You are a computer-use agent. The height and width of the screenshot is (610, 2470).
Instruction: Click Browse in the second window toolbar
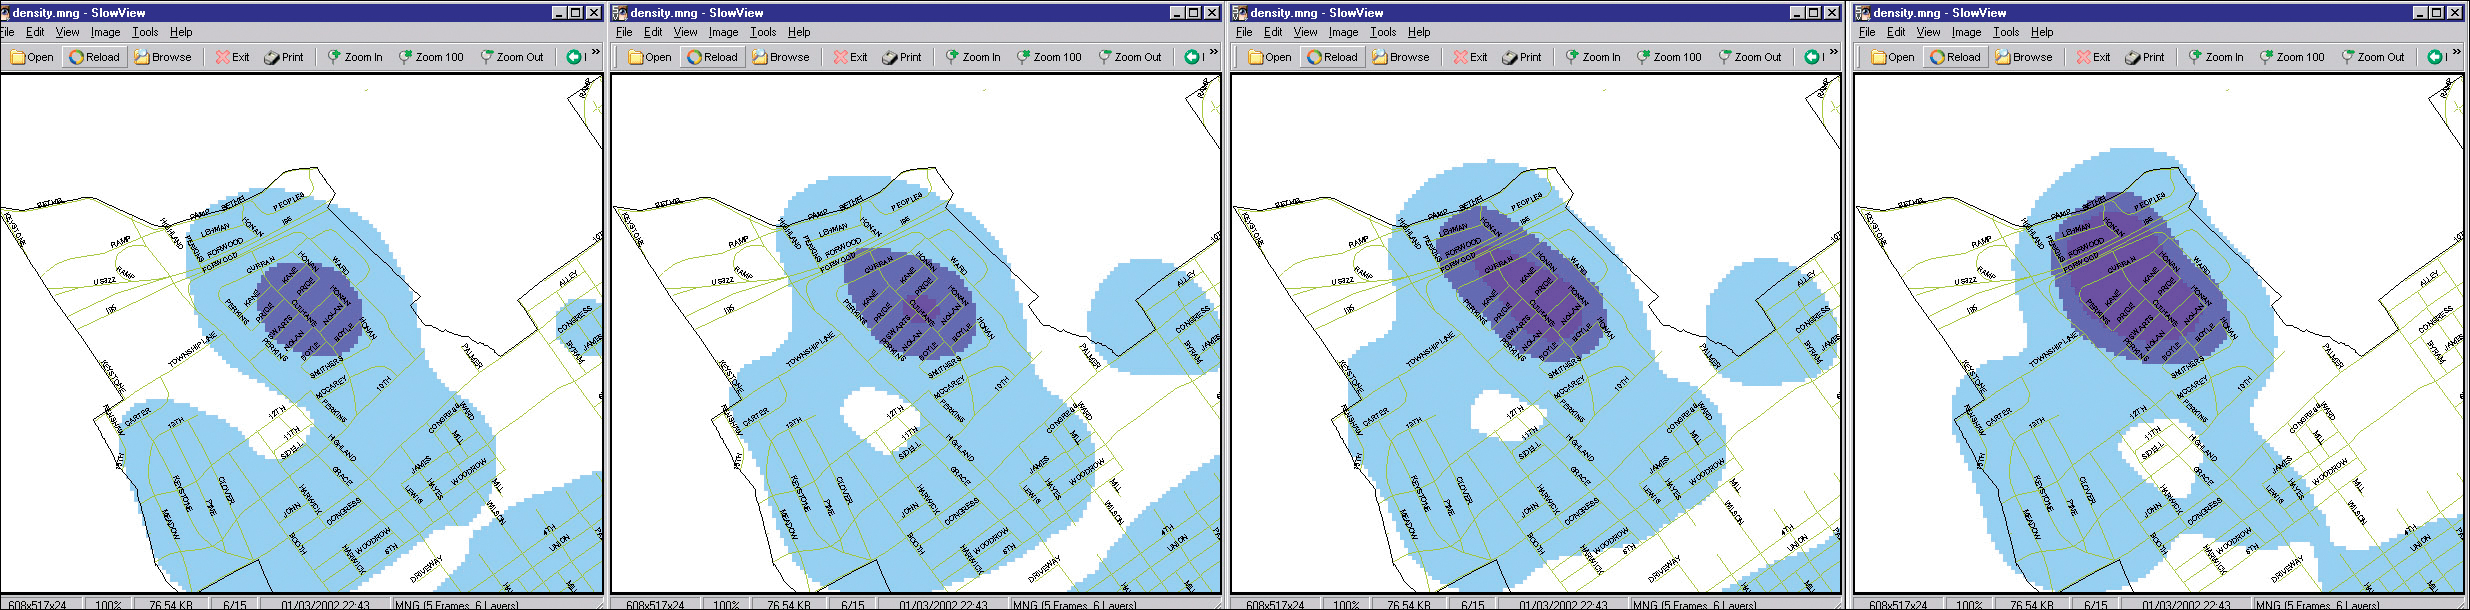(x=781, y=57)
